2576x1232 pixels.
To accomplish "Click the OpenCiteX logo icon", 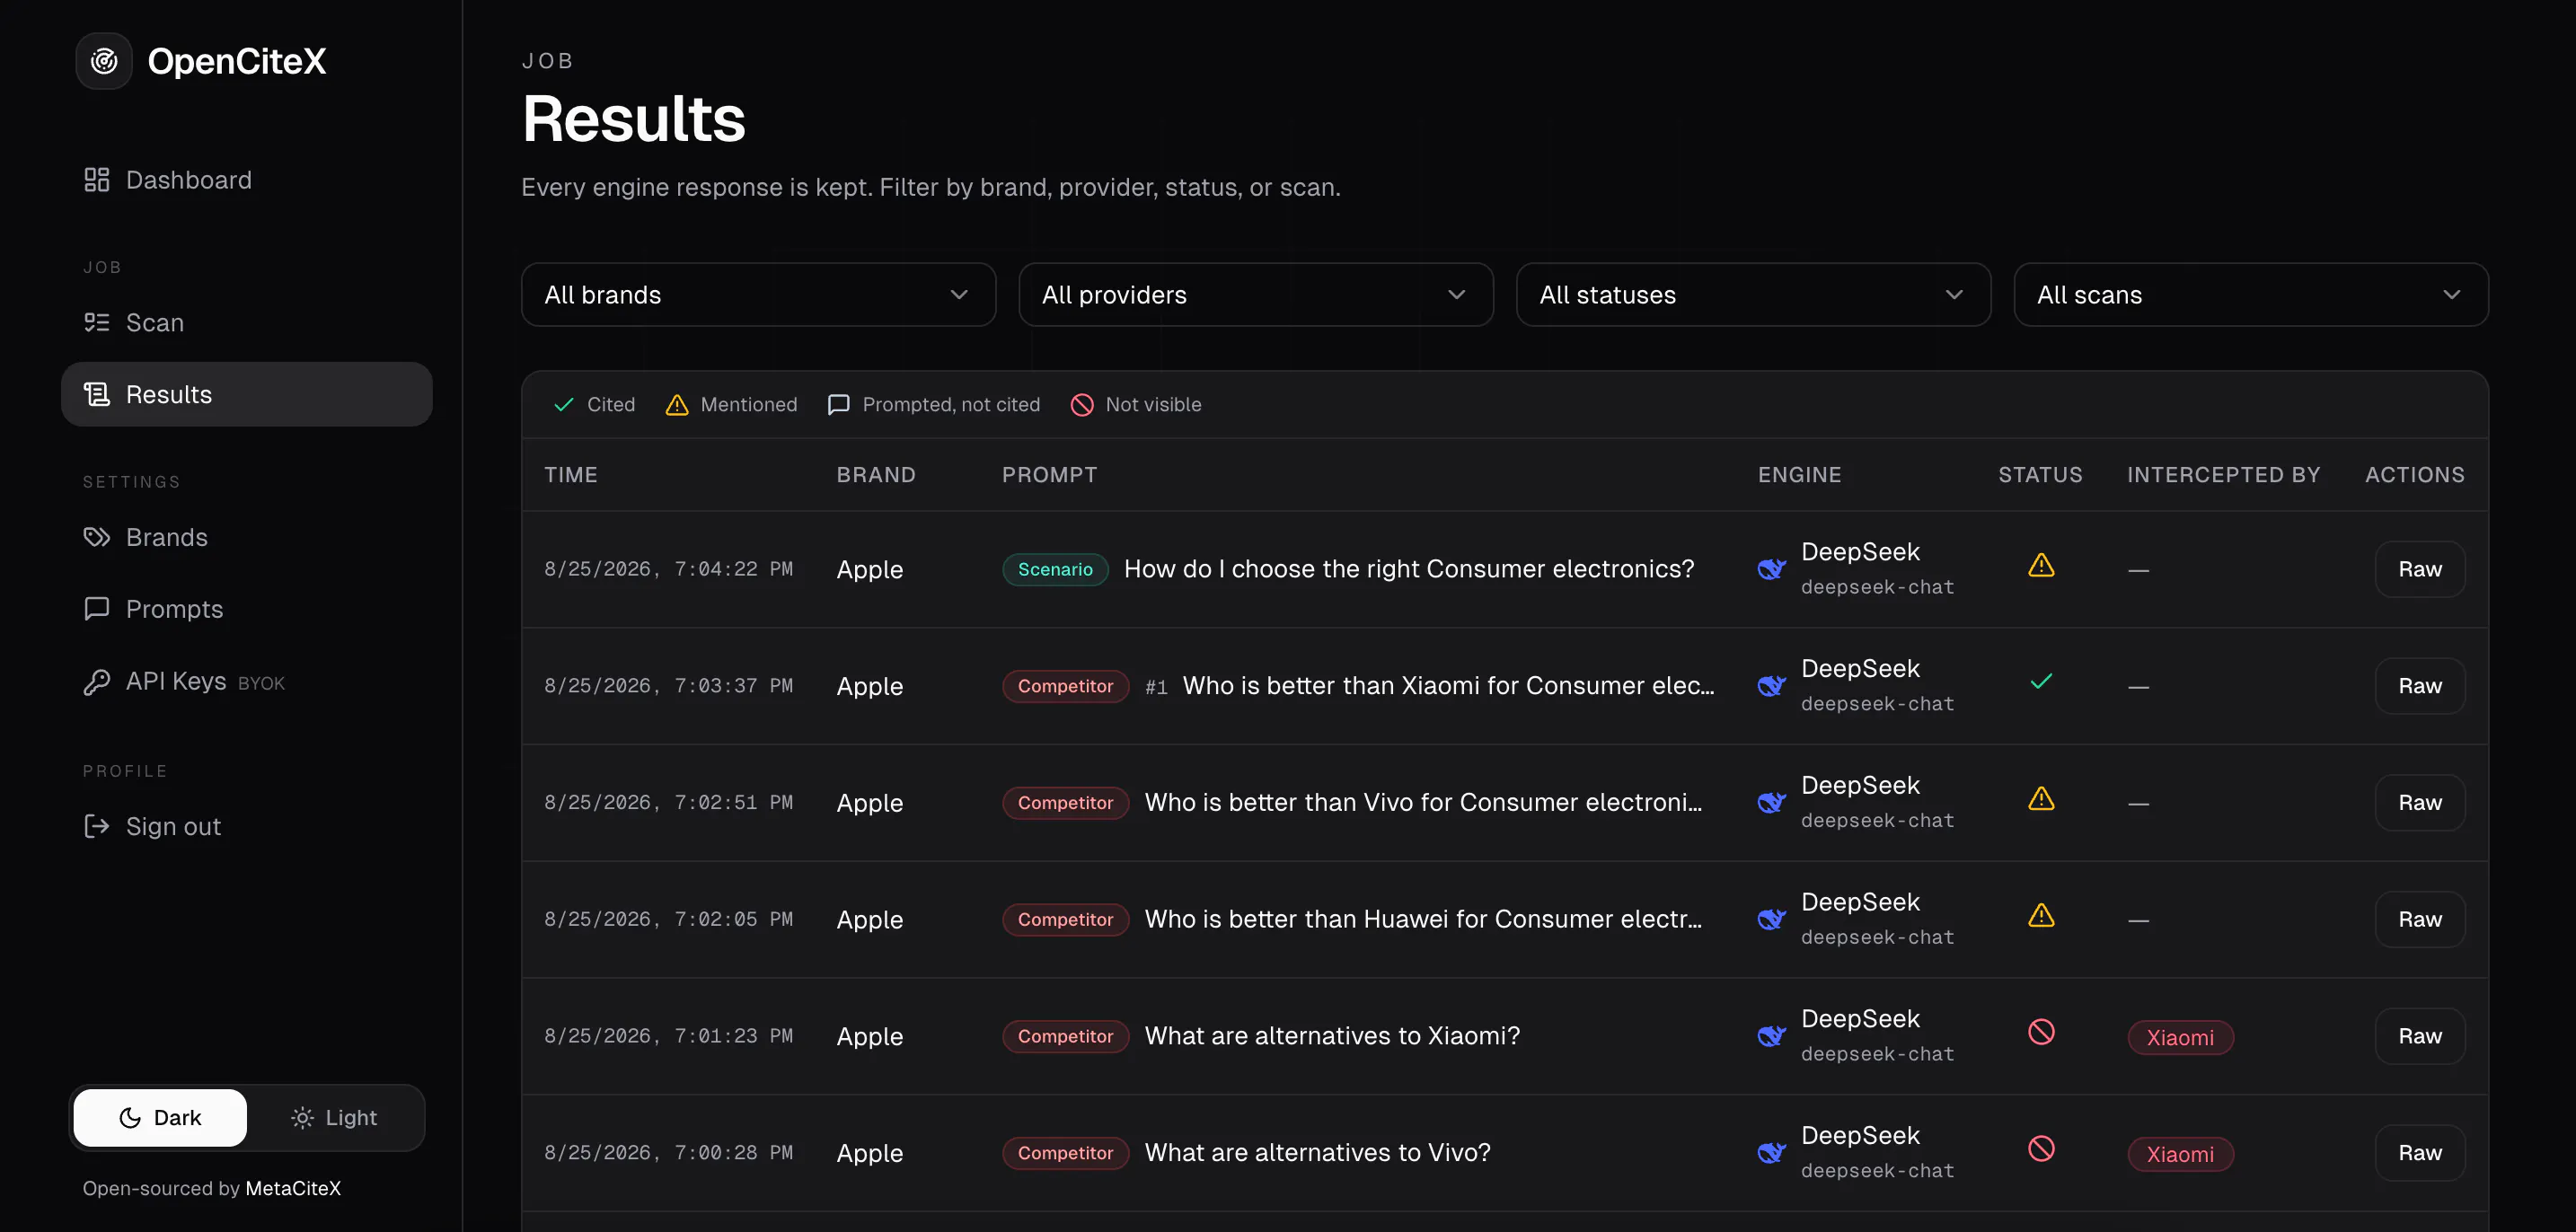I will click(x=104, y=61).
